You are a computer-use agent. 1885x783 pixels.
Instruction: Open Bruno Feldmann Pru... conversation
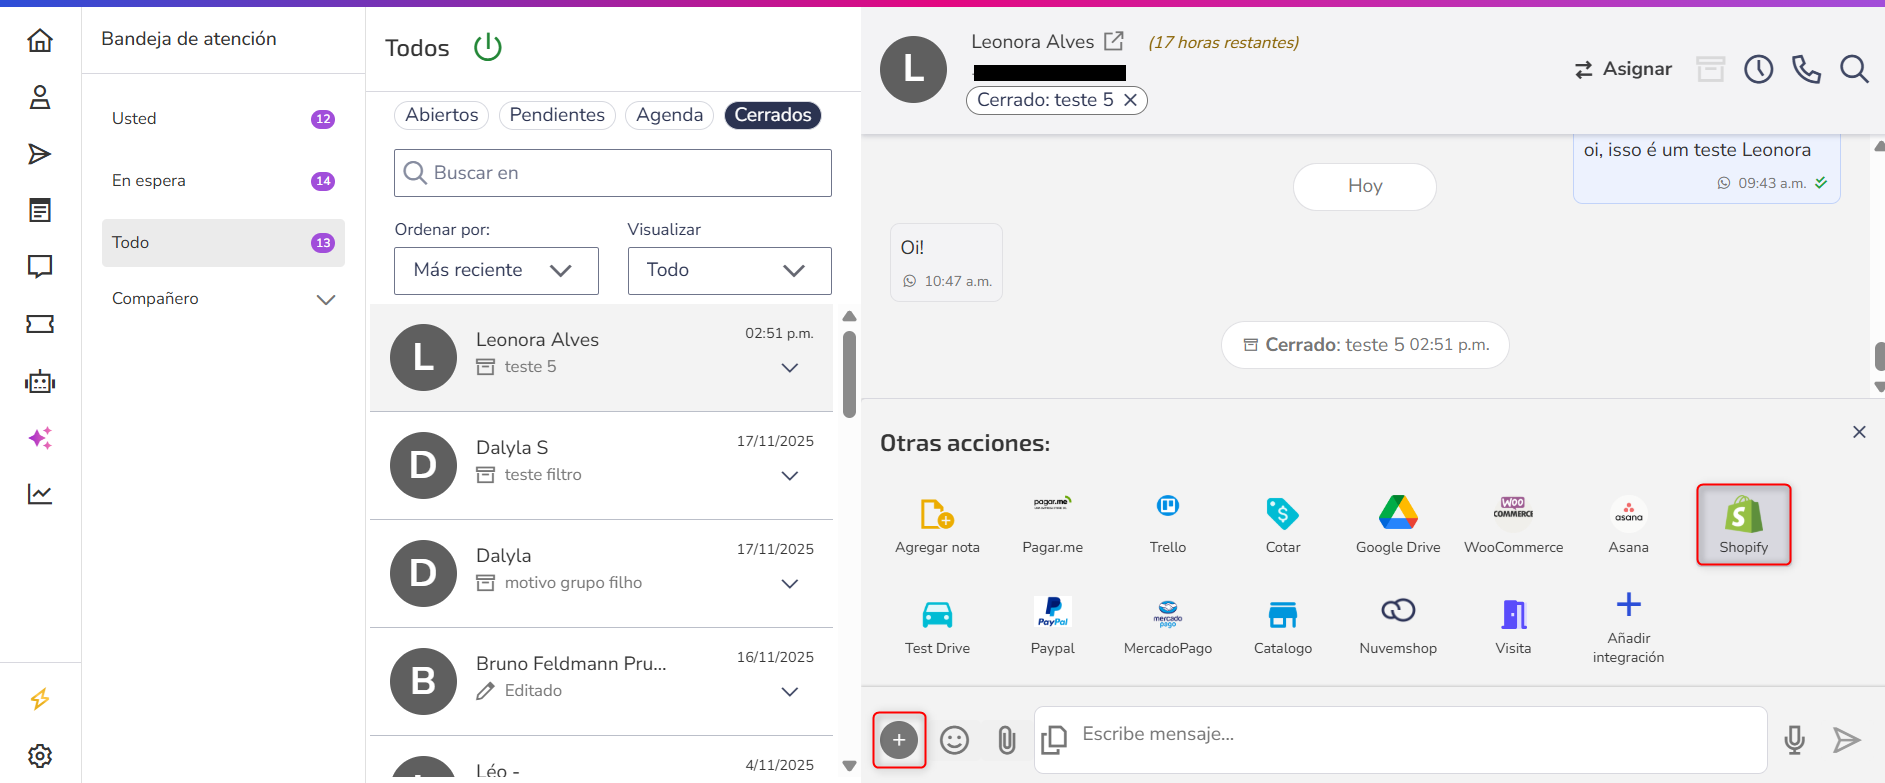pyautogui.click(x=601, y=682)
